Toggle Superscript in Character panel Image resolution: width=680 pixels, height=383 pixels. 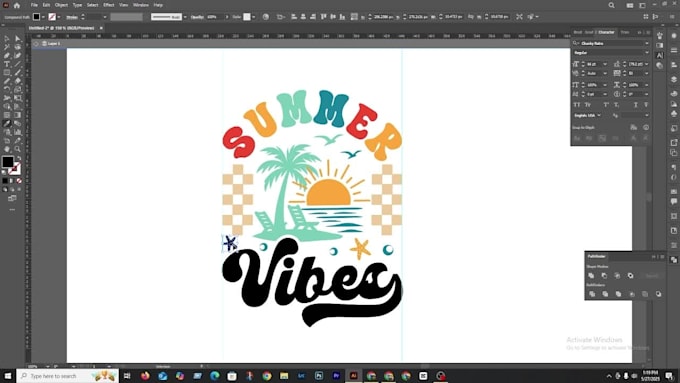pyautogui.click(x=606, y=105)
